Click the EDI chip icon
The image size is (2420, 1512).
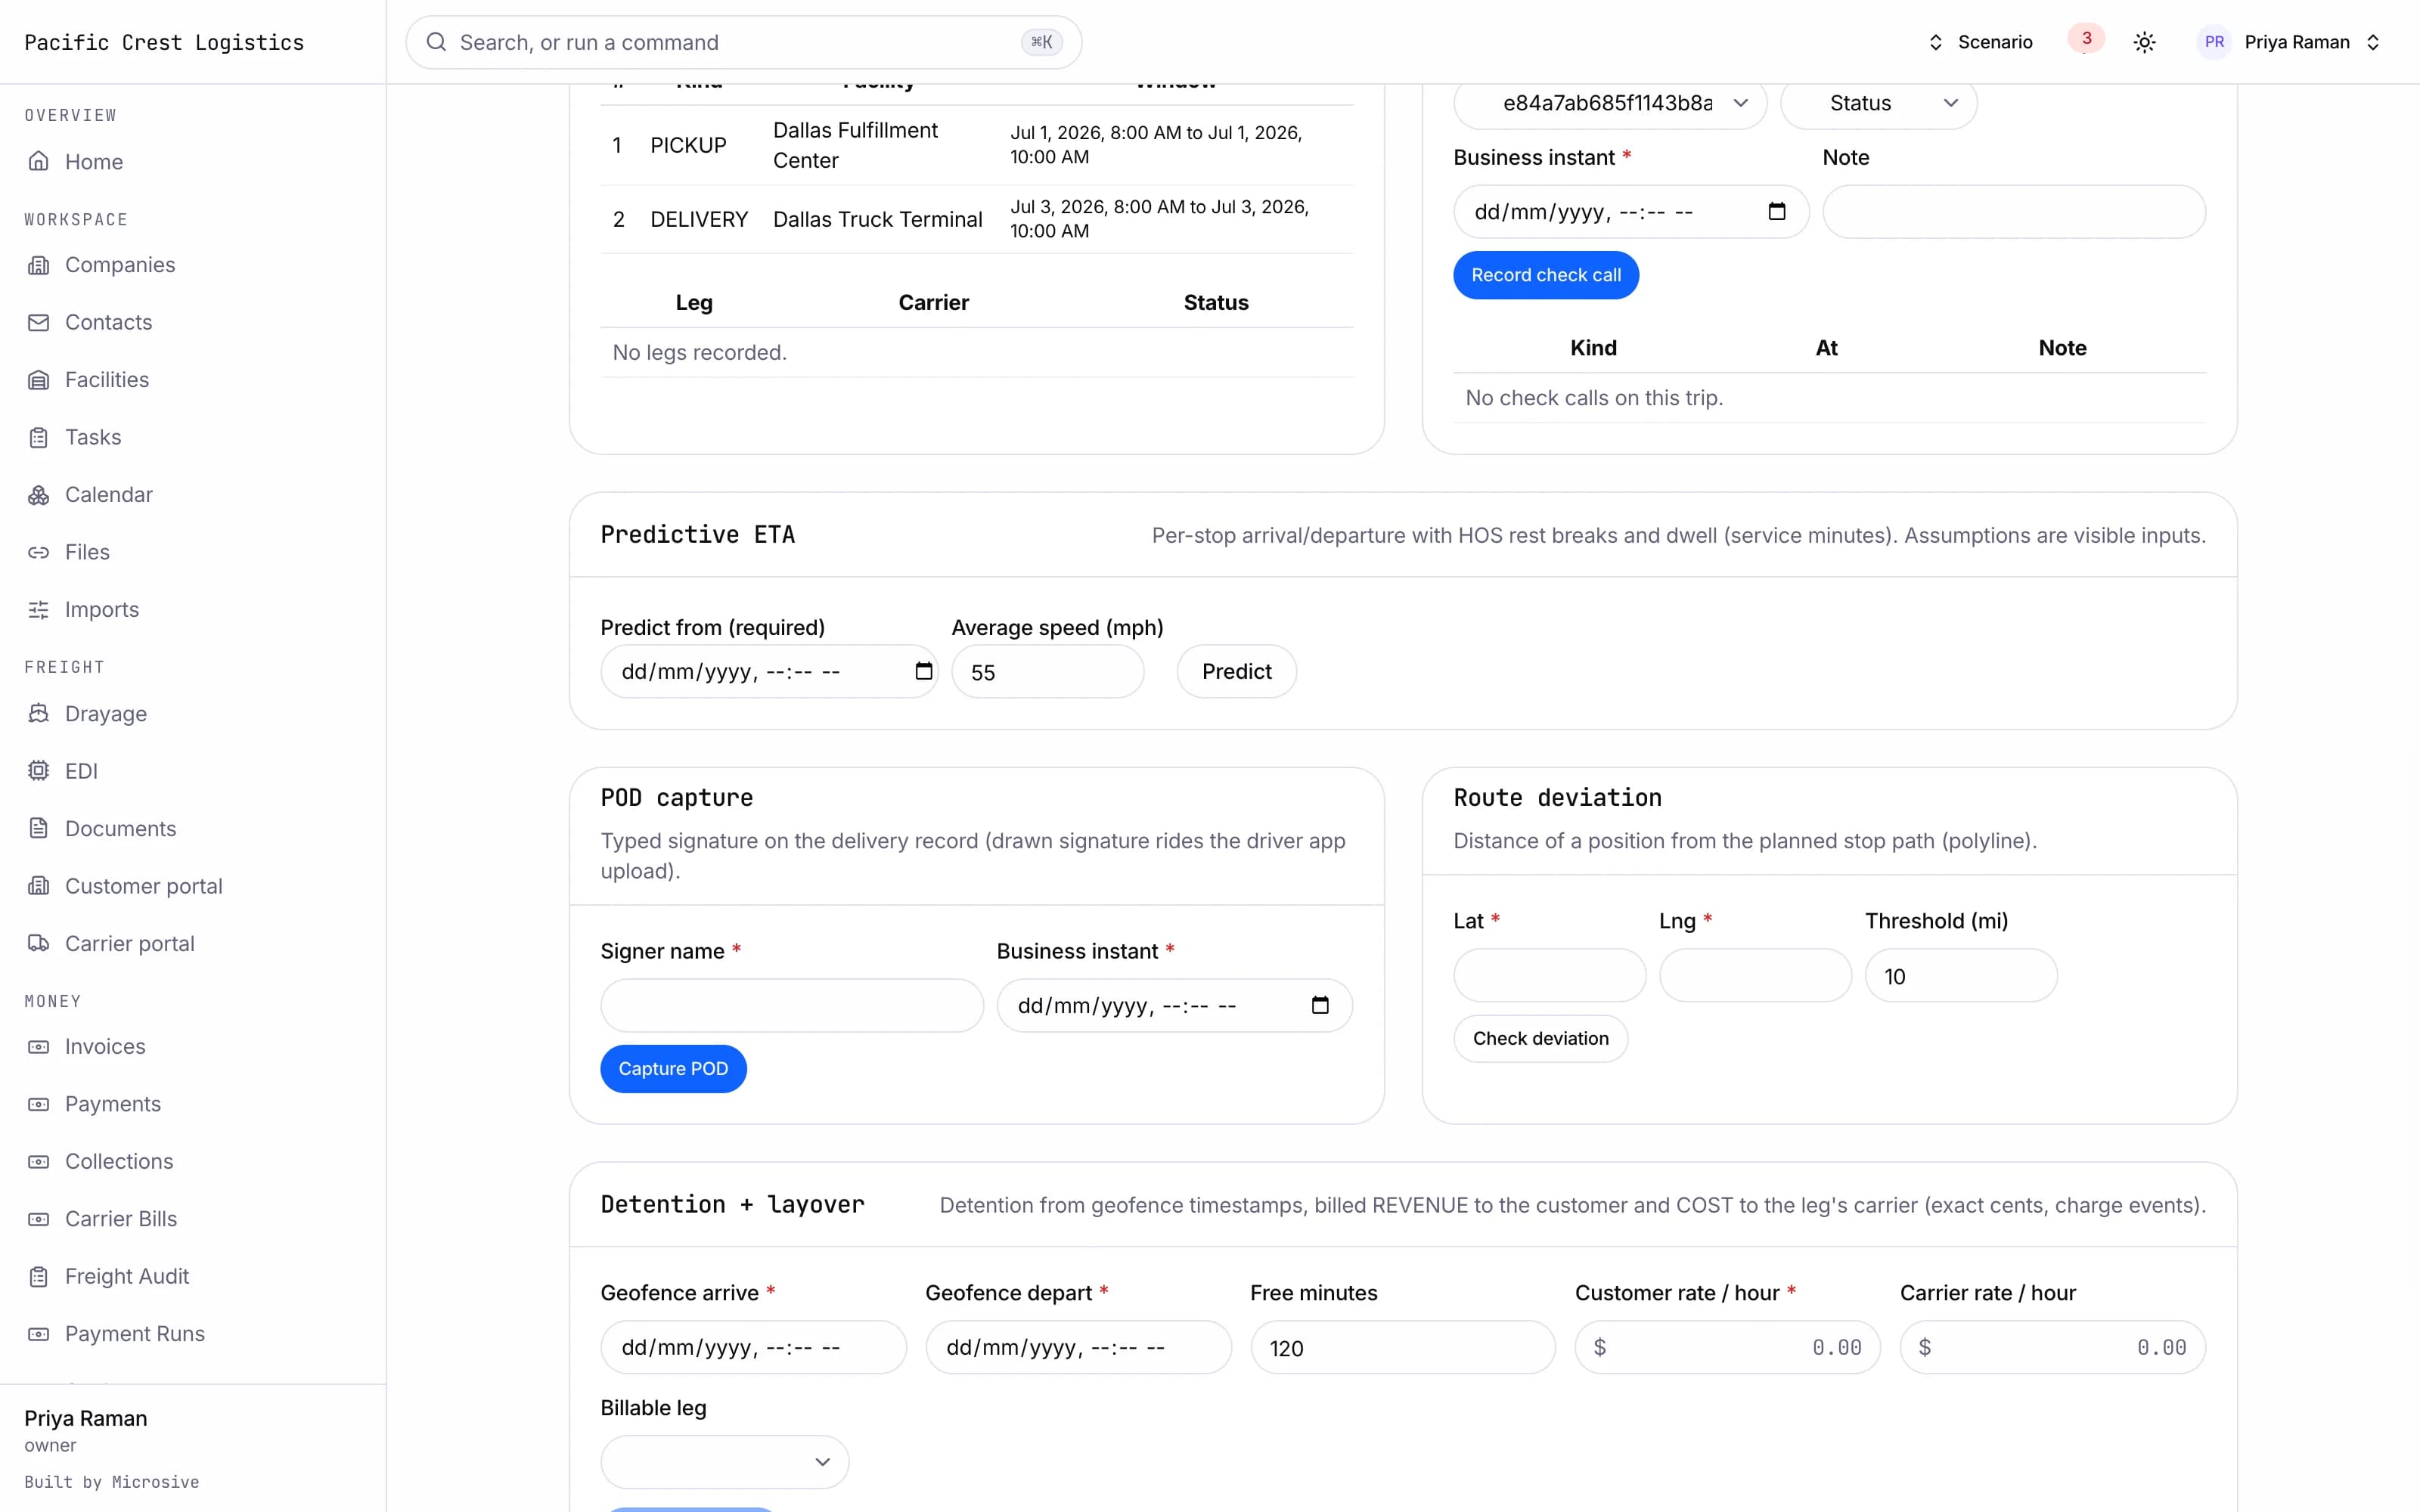38,771
